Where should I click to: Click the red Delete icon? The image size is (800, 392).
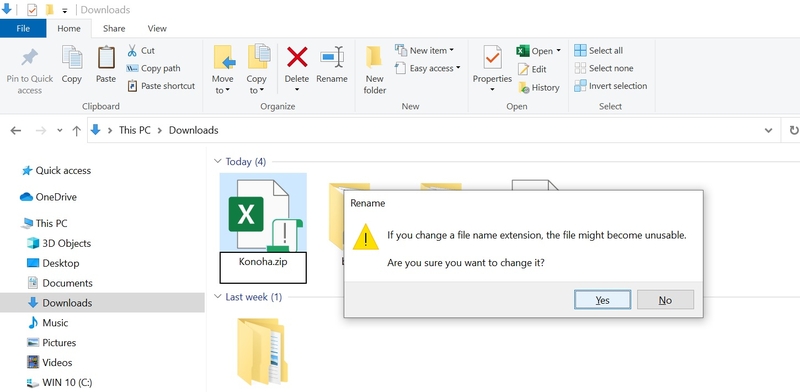(x=296, y=57)
